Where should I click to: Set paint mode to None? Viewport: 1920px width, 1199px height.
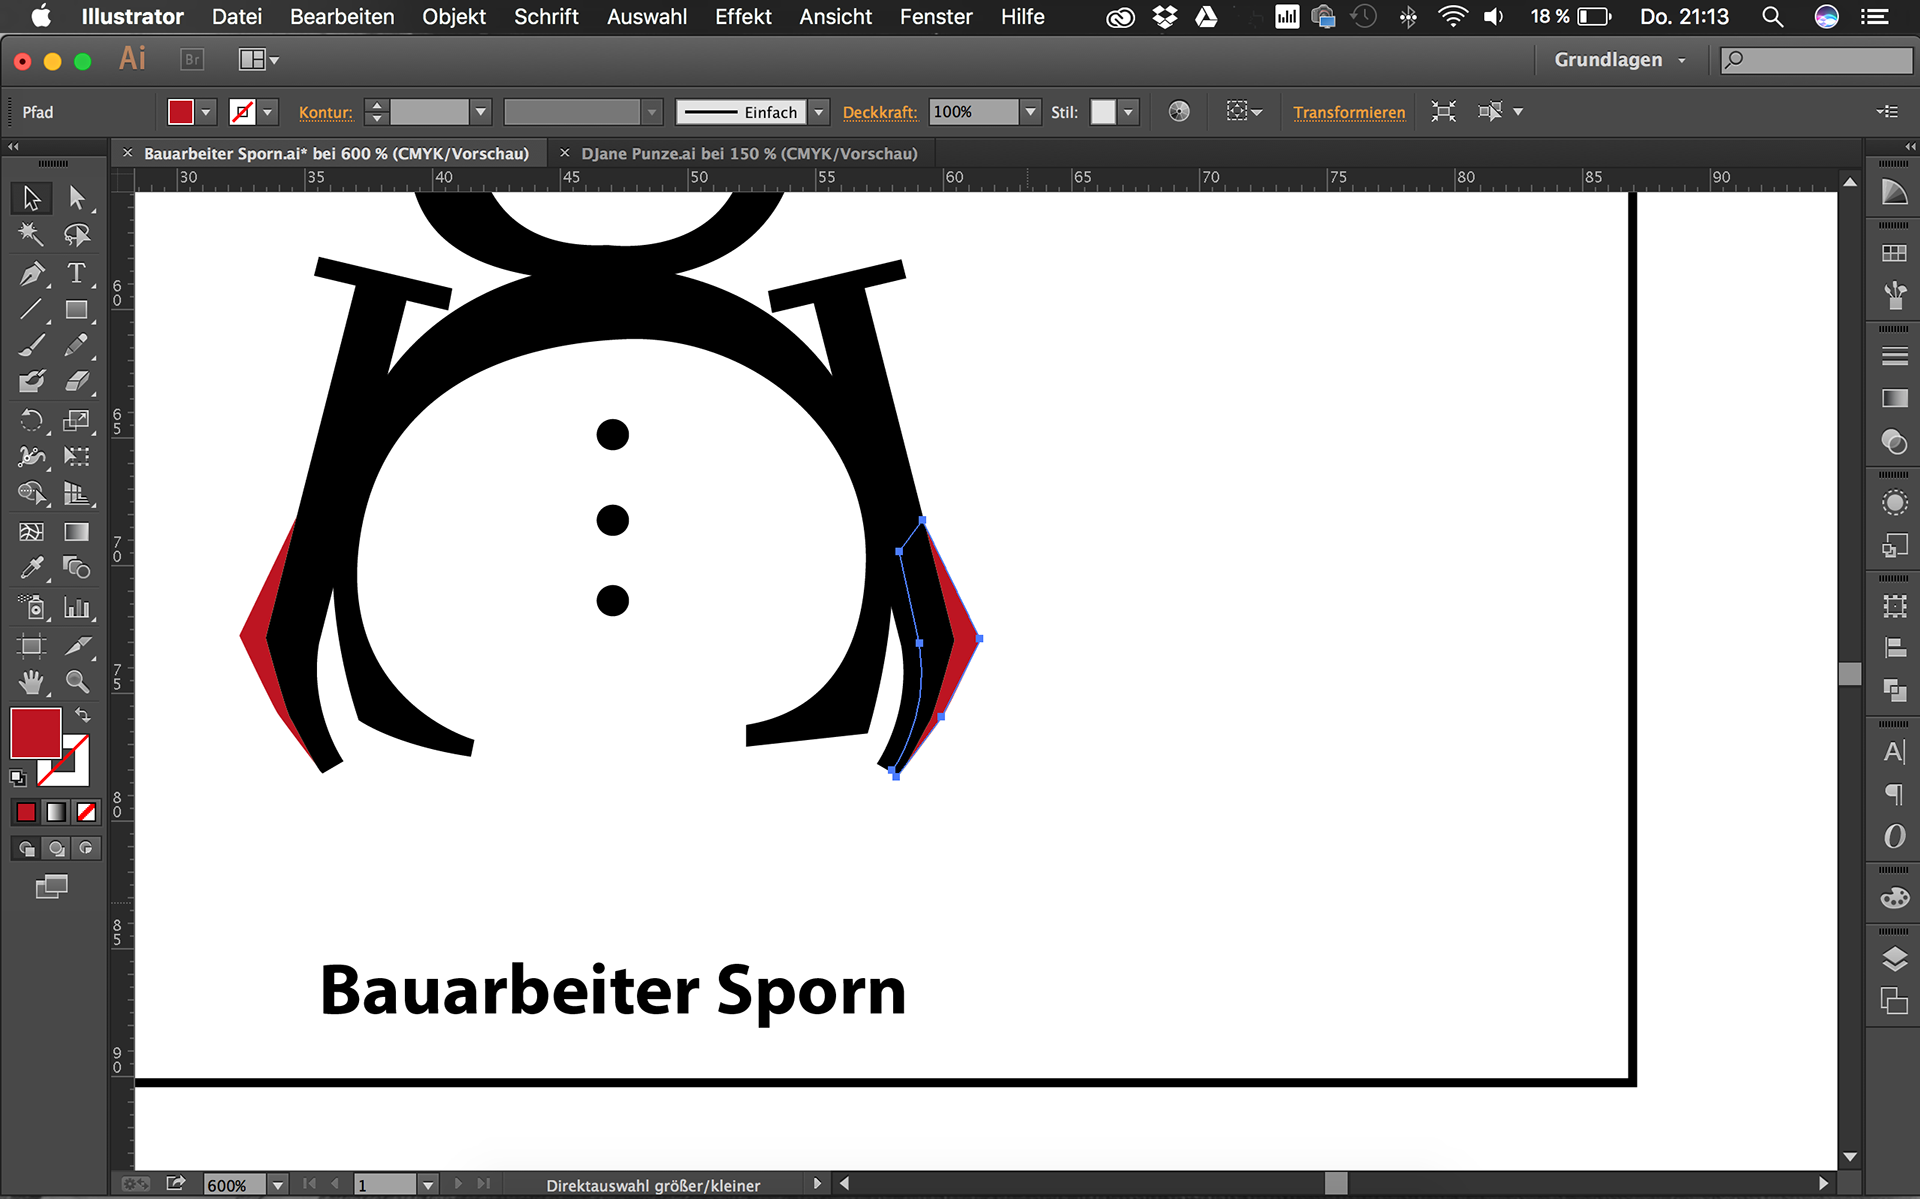87,812
